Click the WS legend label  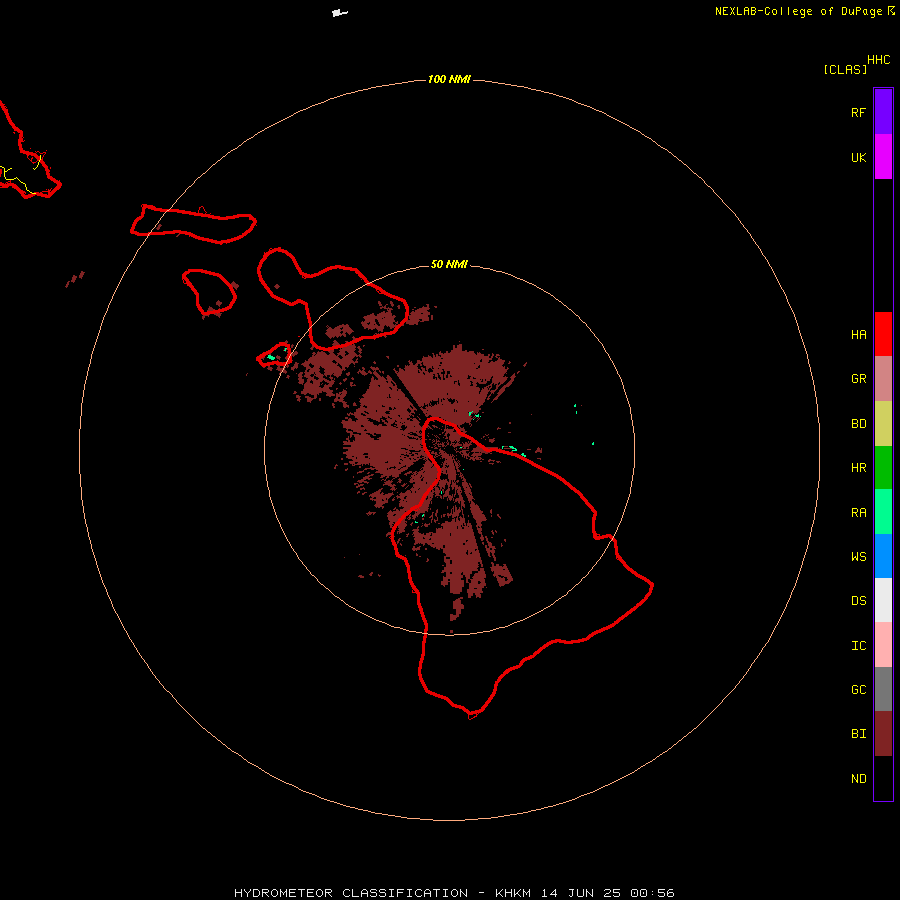coord(858,557)
